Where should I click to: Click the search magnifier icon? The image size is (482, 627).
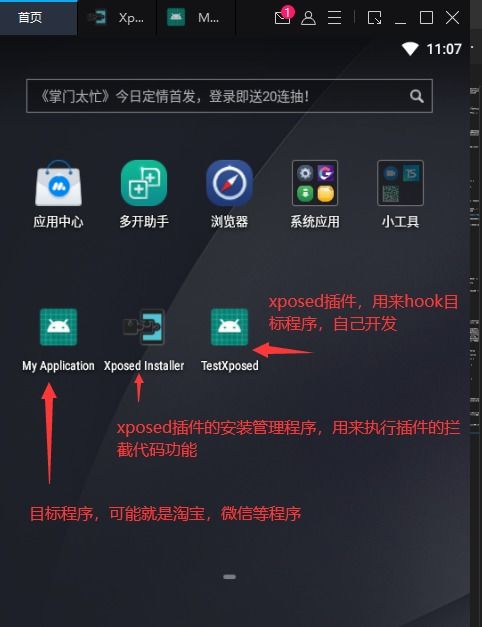[416, 96]
